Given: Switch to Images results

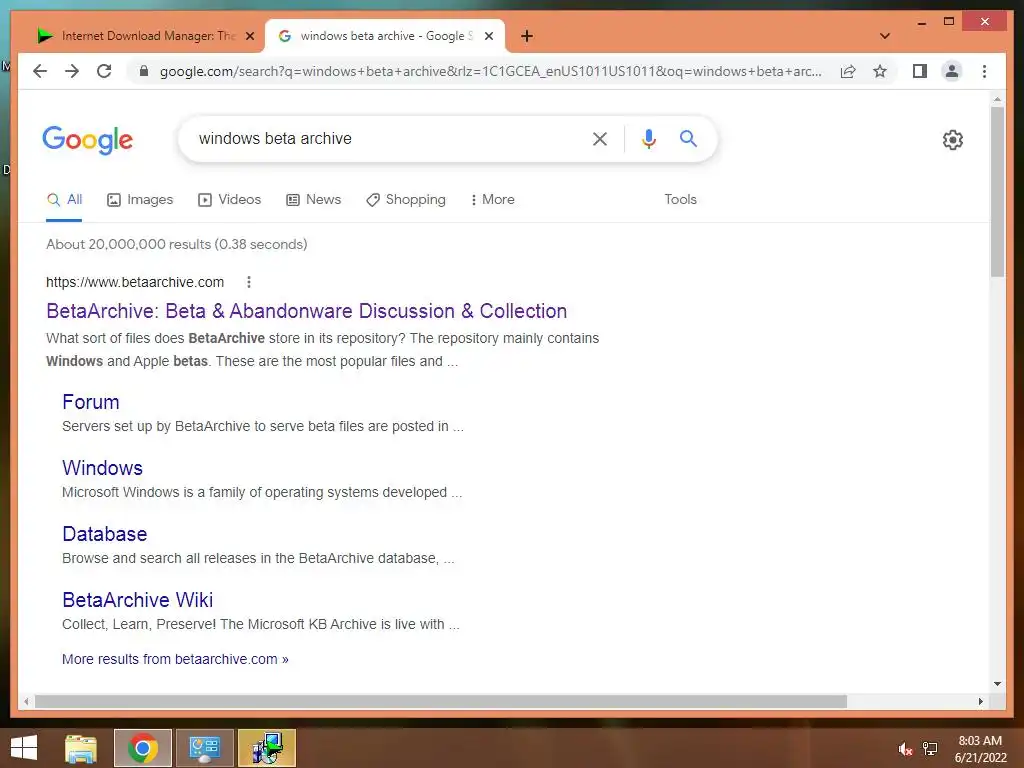Looking at the screenshot, I should point(140,200).
